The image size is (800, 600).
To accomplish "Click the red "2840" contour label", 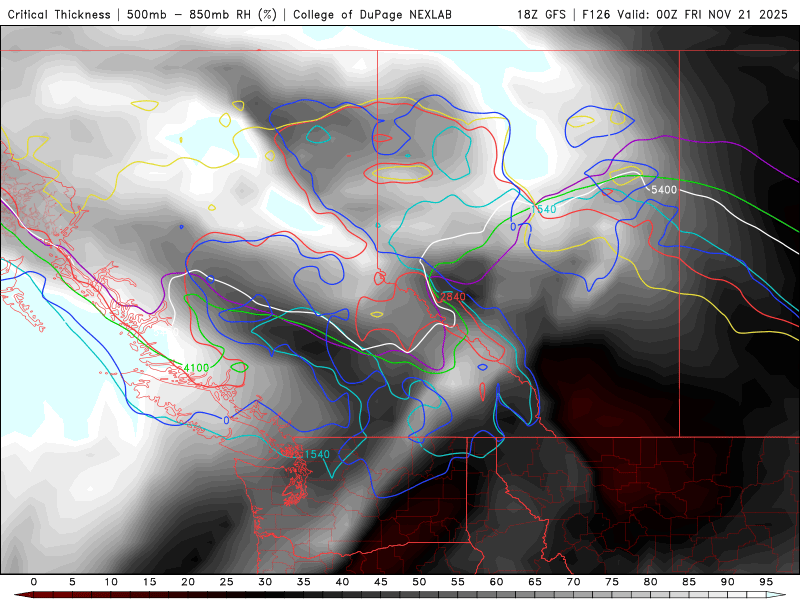I will [x=453, y=296].
